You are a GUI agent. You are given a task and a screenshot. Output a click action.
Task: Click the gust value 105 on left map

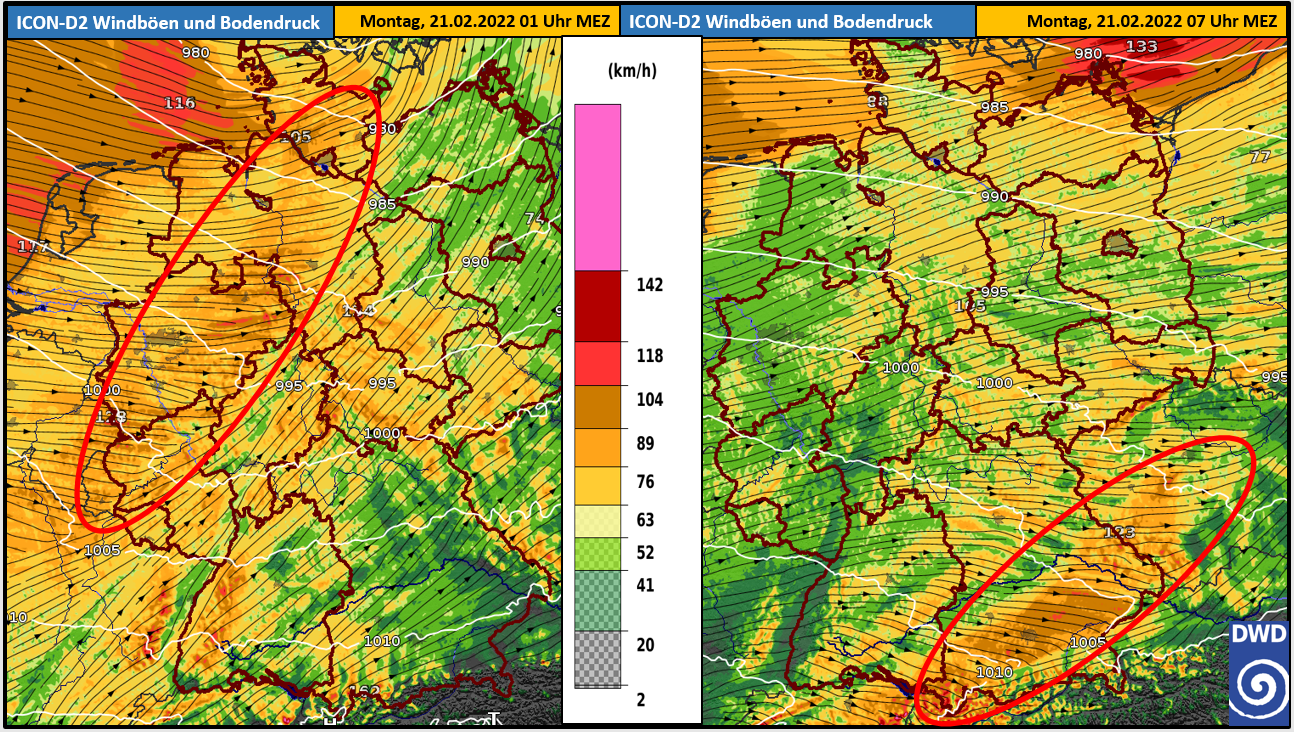pyautogui.click(x=296, y=137)
